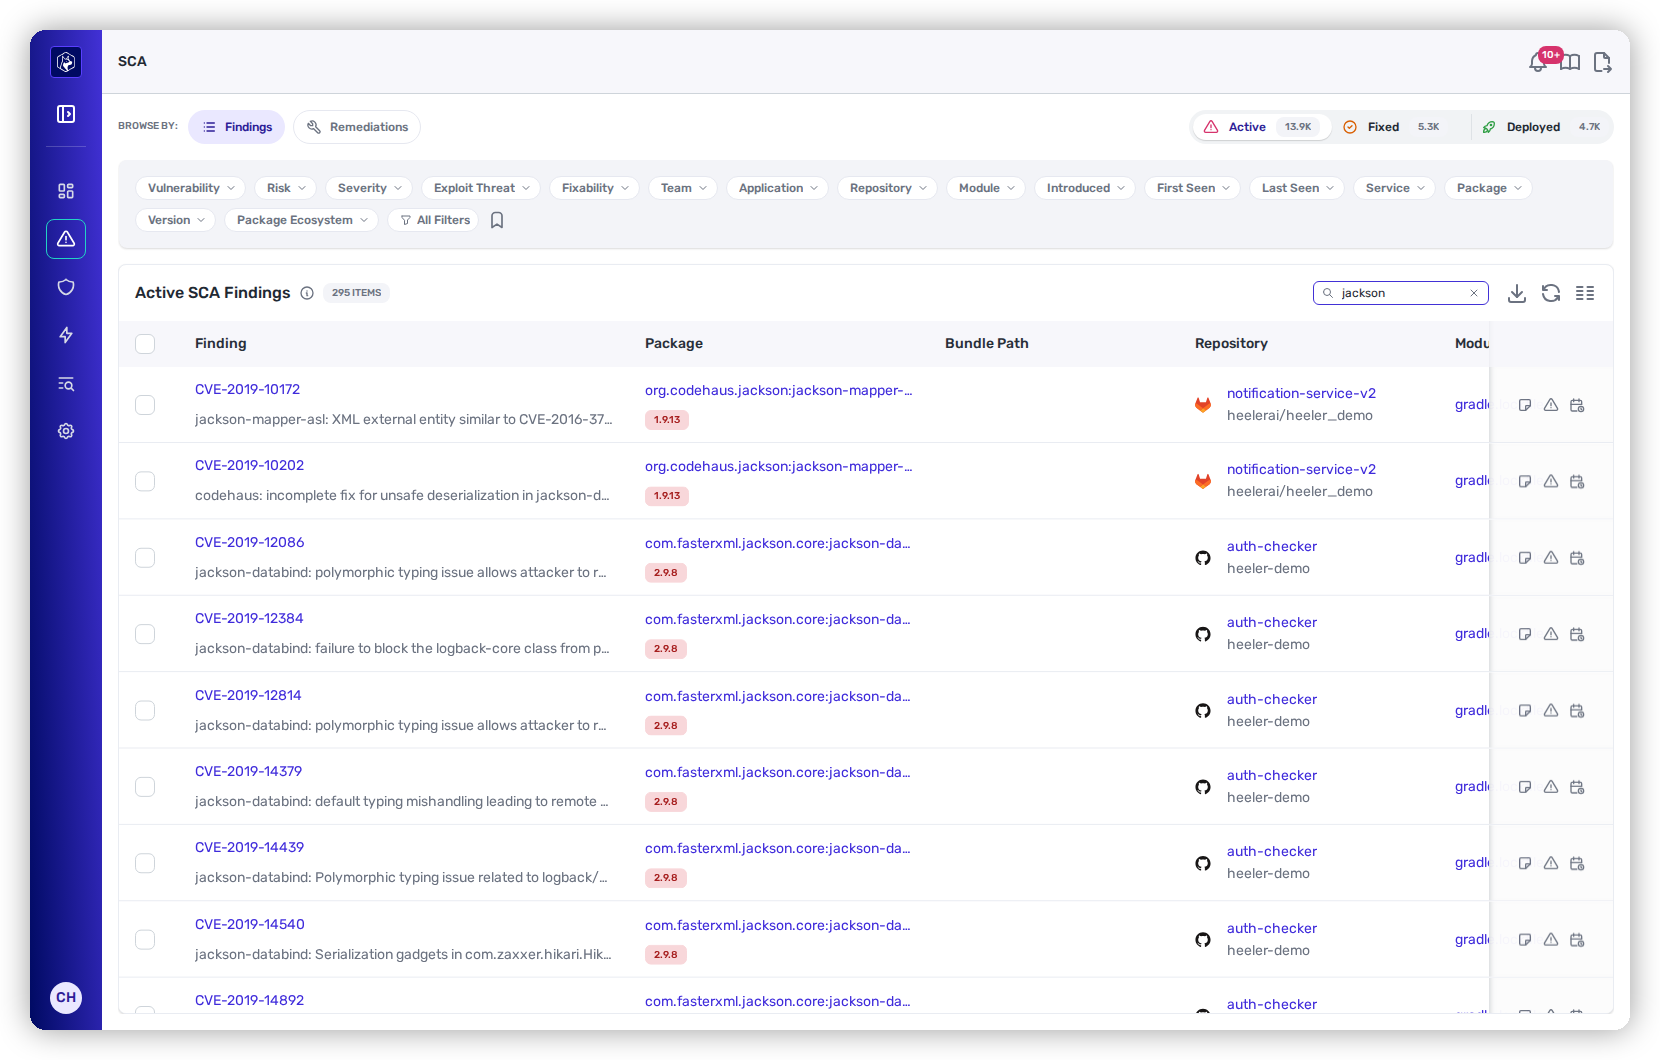
Task: Click the note icon for CVE-2019-14379 row
Action: [x=1525, y=787]
